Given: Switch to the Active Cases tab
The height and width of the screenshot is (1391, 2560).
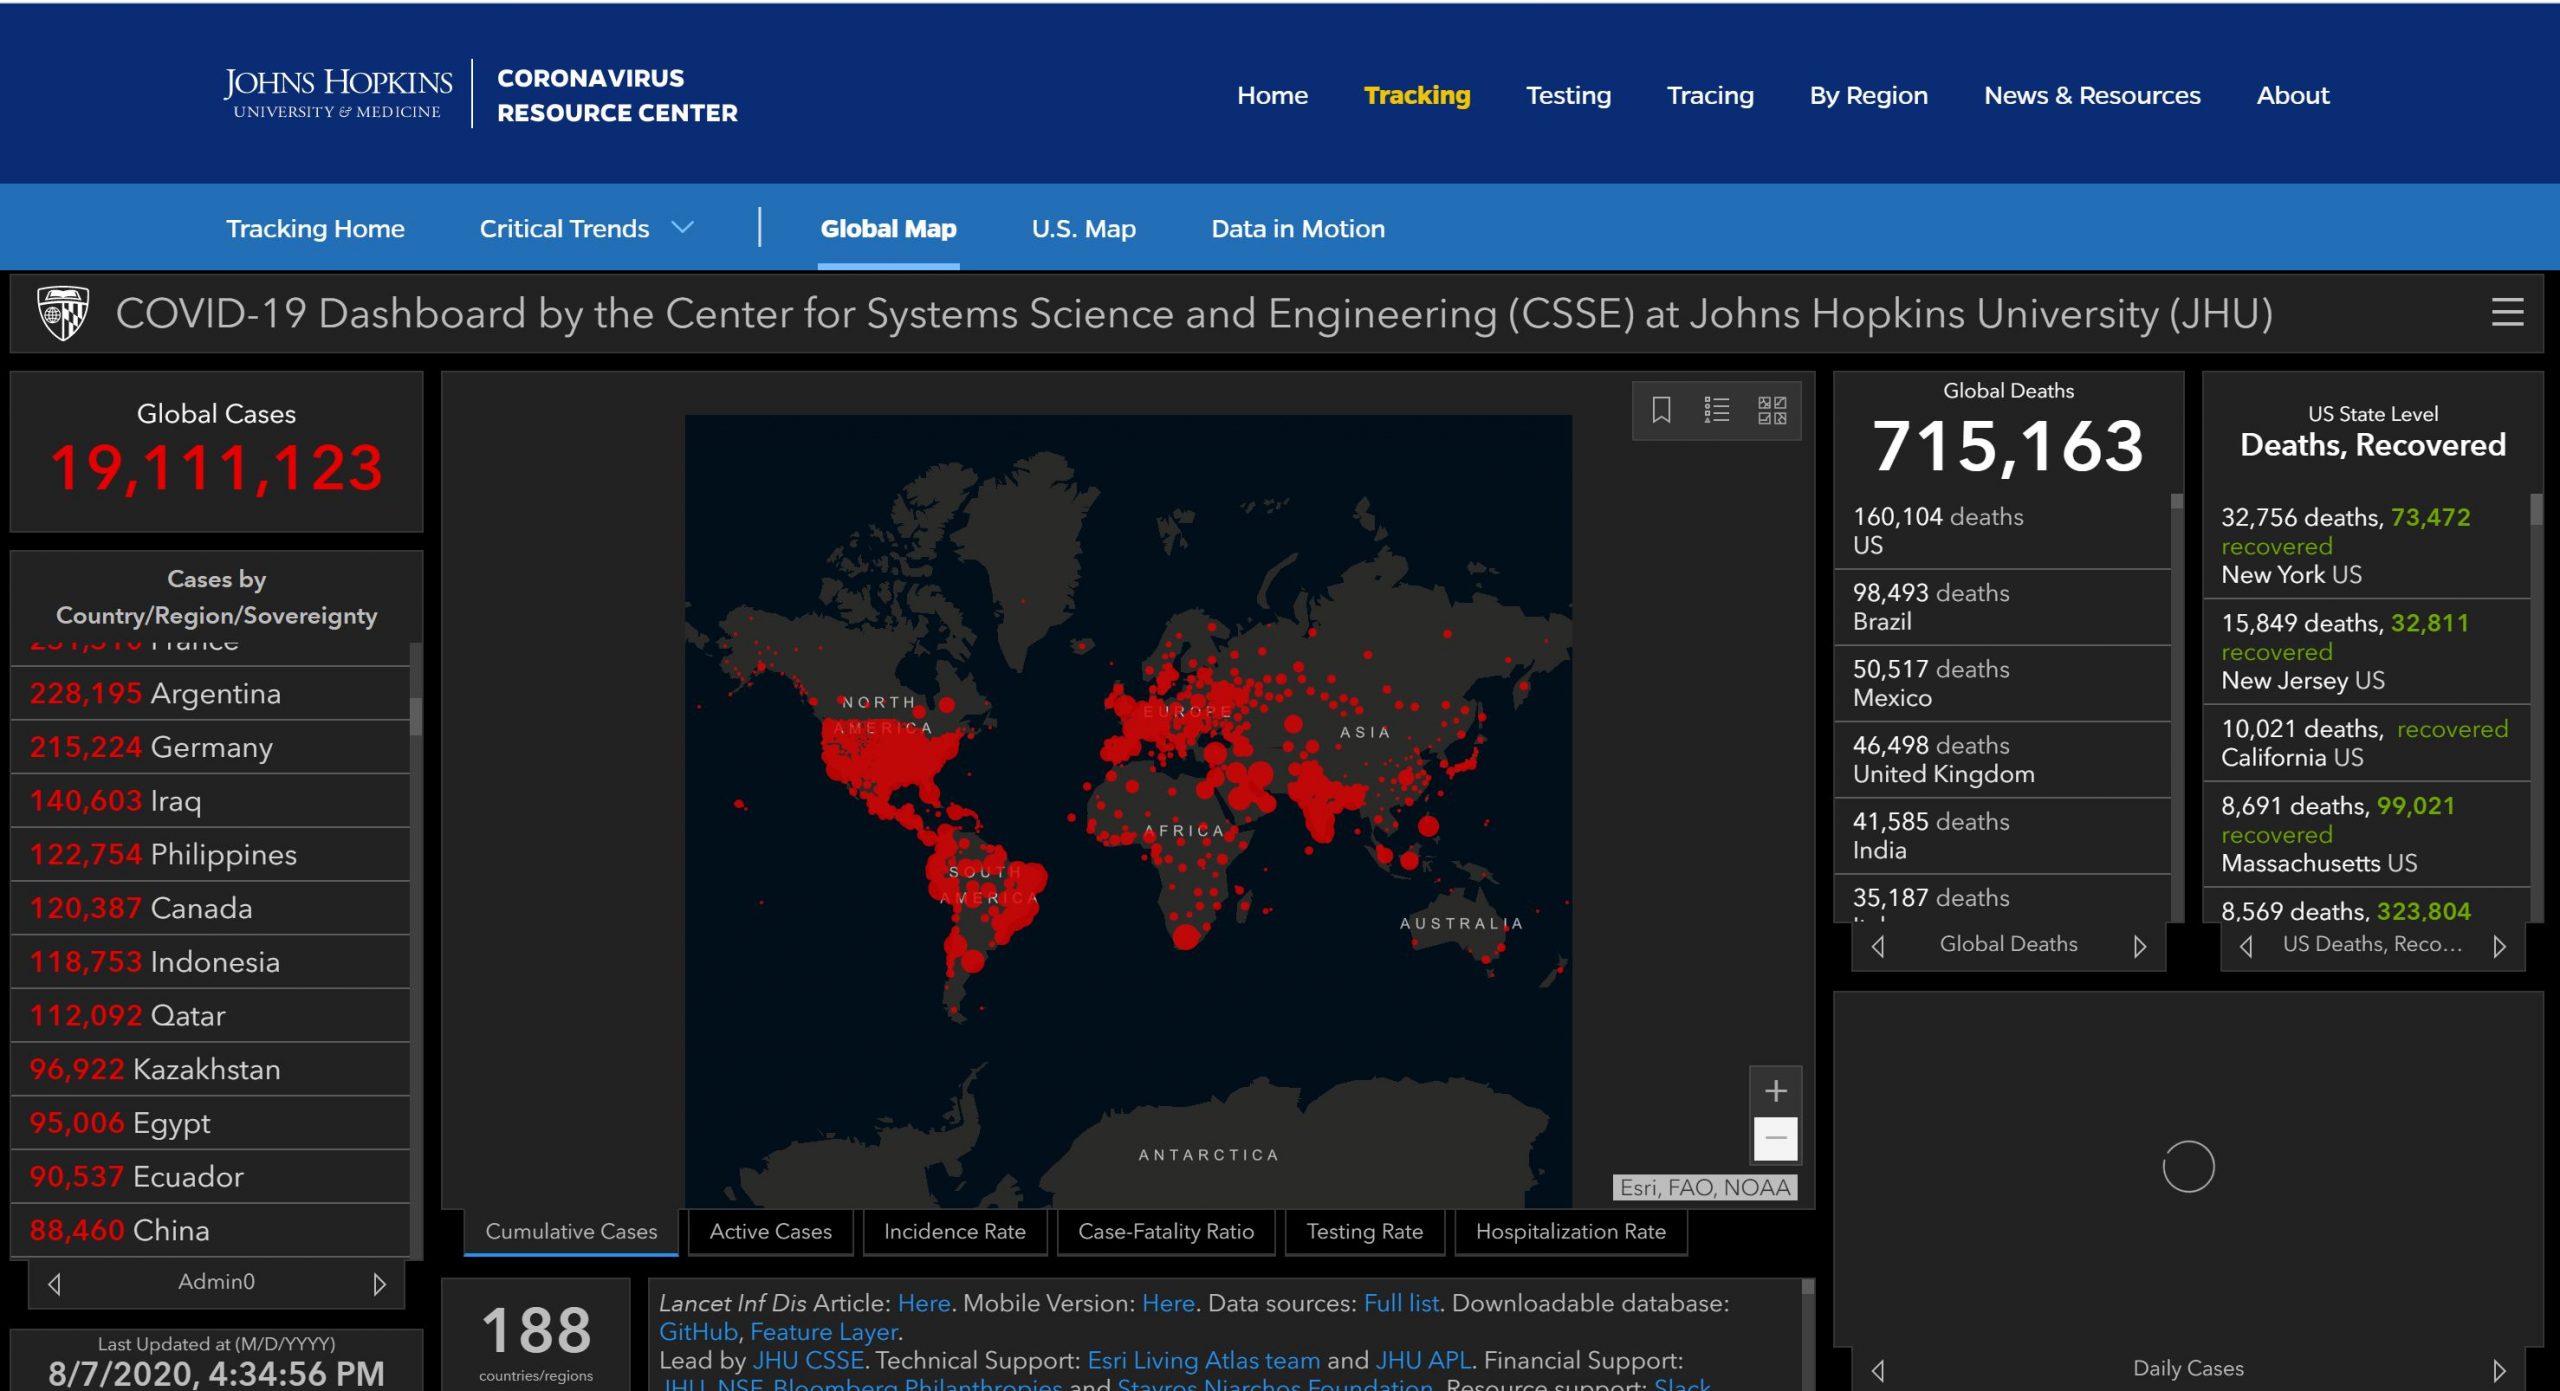Looking at the screenshot, I should 770,1231.
